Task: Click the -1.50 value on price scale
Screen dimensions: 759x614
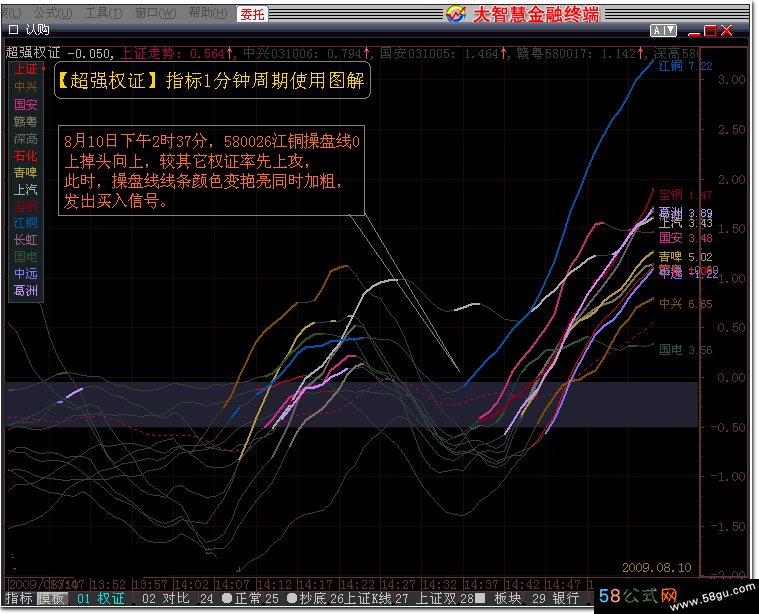Action: (728, 526)
